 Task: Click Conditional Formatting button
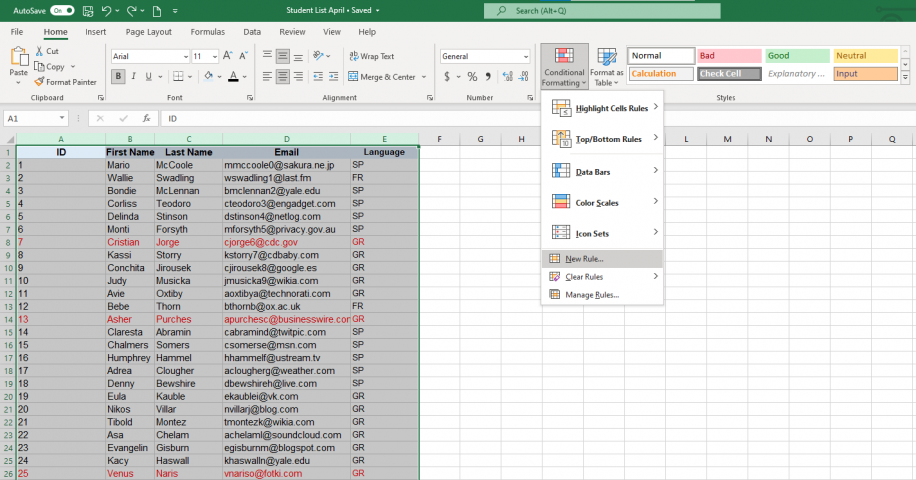[x=564, y=67]
